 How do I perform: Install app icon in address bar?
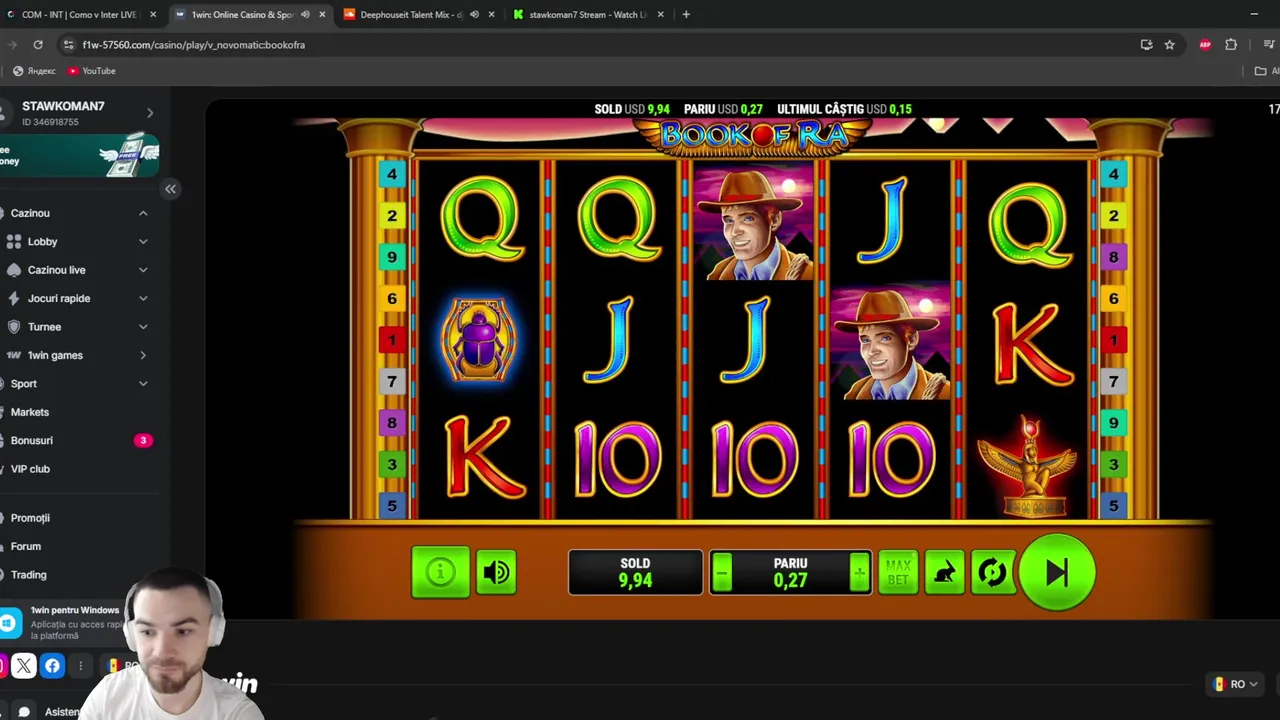(1146, 44)
